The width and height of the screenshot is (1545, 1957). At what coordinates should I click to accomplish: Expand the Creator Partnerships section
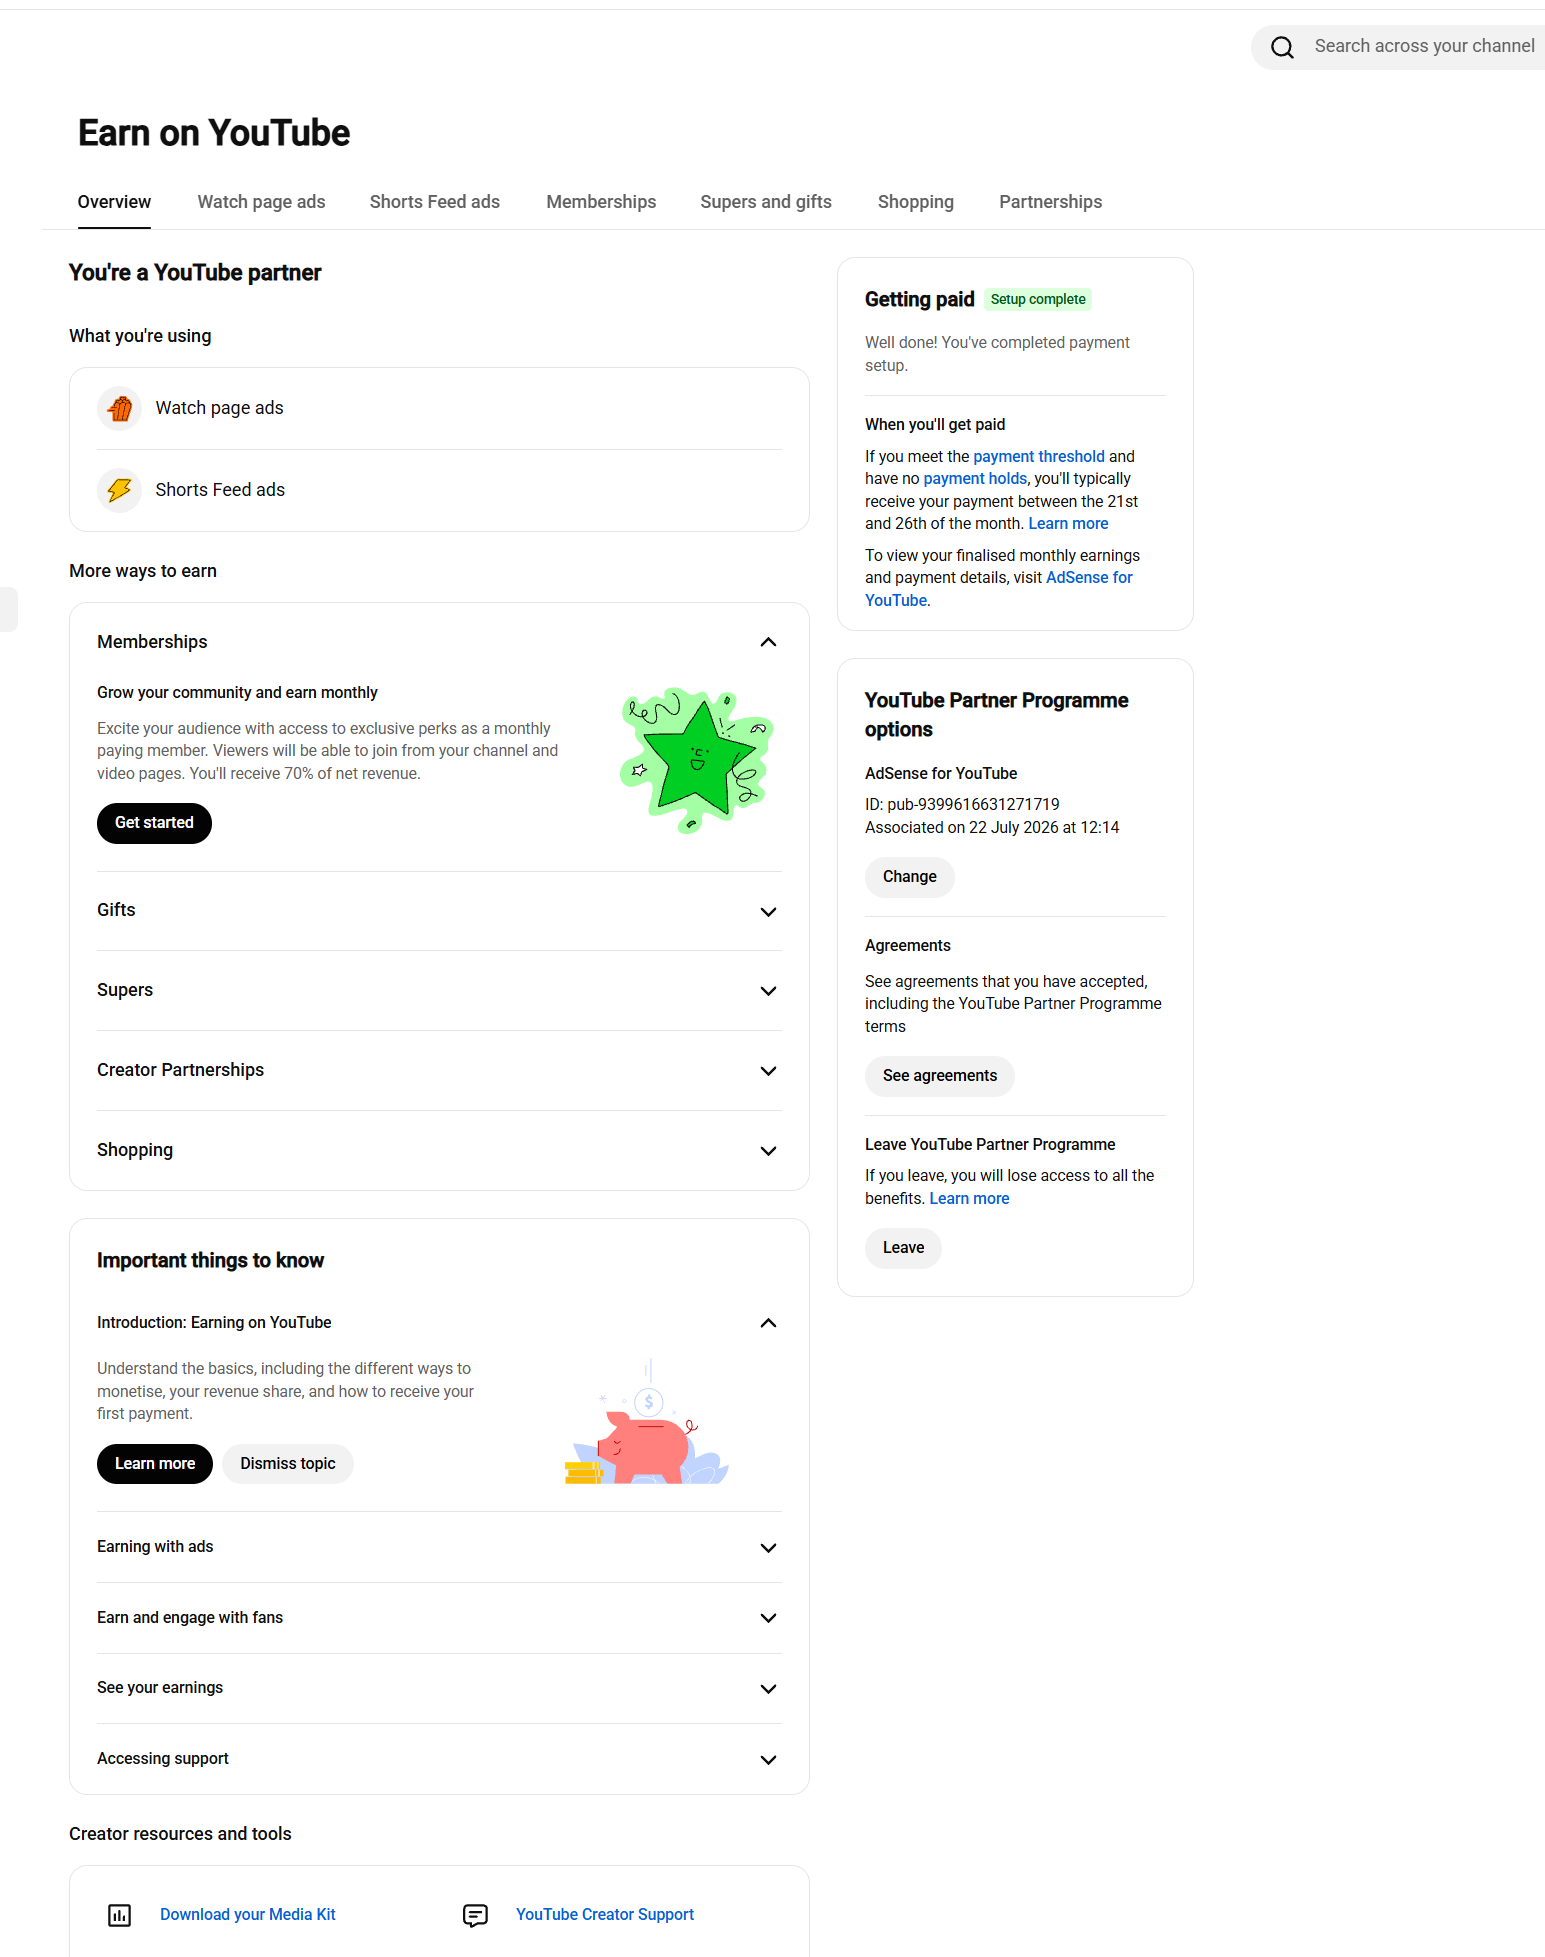point(768,1071)
